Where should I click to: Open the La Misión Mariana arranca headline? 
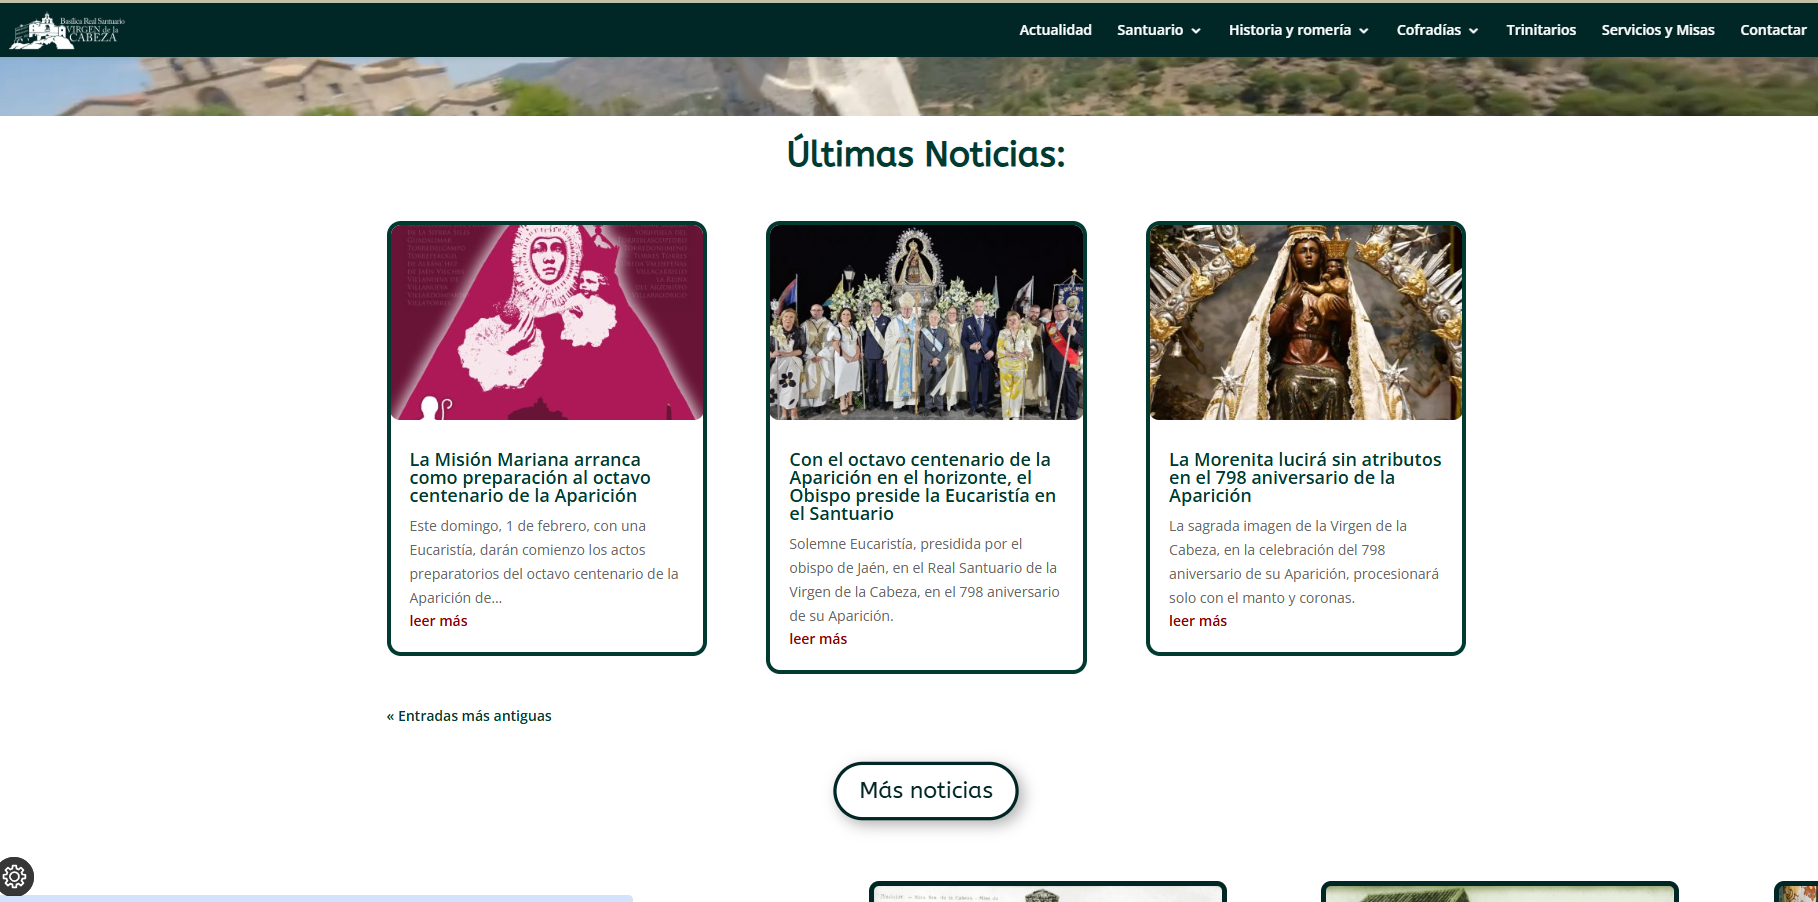(x=530, y=478)
